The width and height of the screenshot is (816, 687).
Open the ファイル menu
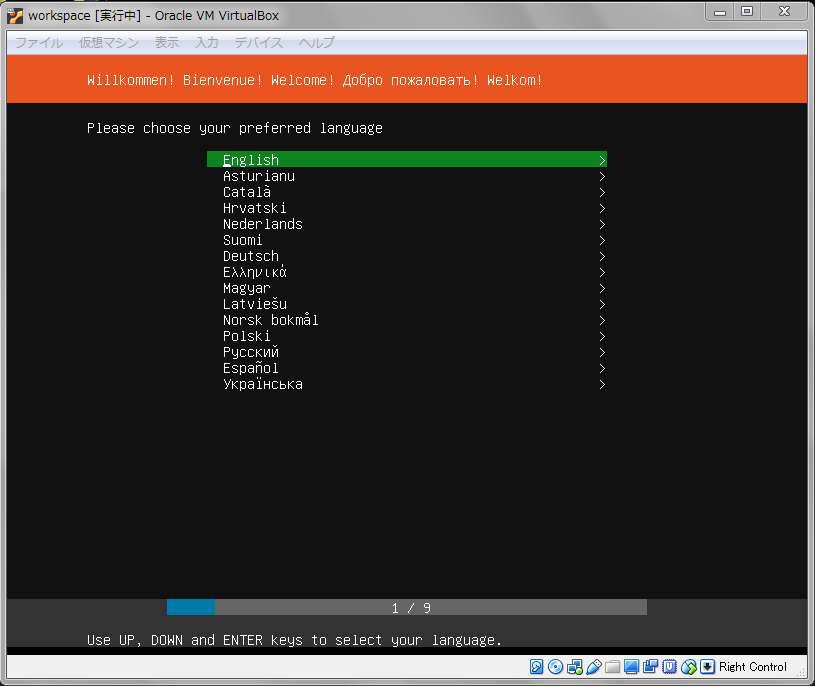39,43
